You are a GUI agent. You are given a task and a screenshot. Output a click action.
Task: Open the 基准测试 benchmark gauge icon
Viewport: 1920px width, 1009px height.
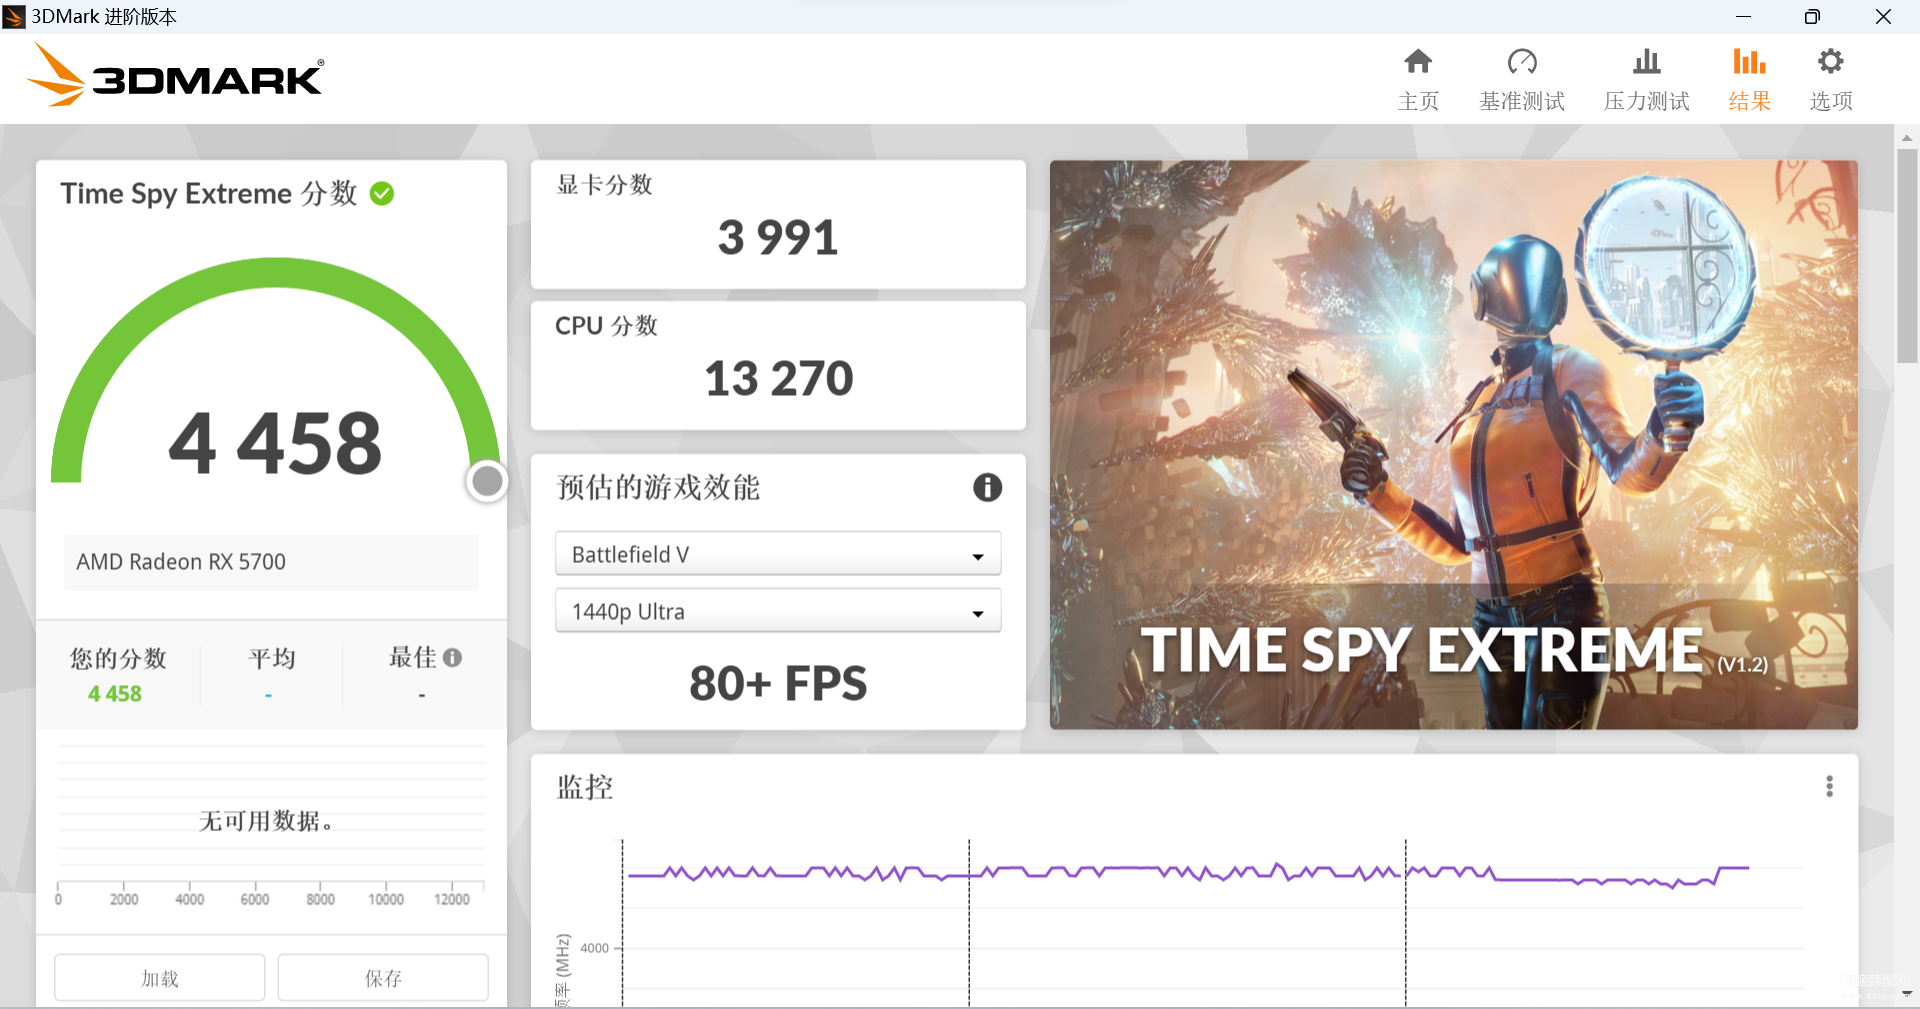click(x=1522, y=62)
